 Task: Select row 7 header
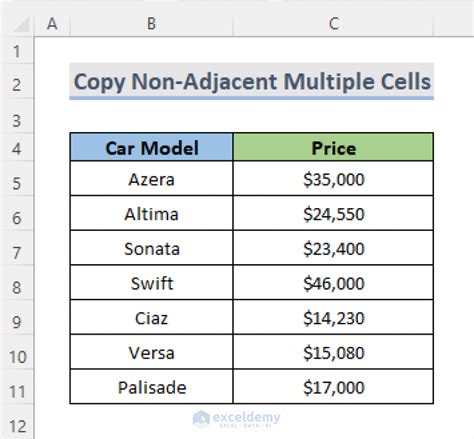pos(17,249)
